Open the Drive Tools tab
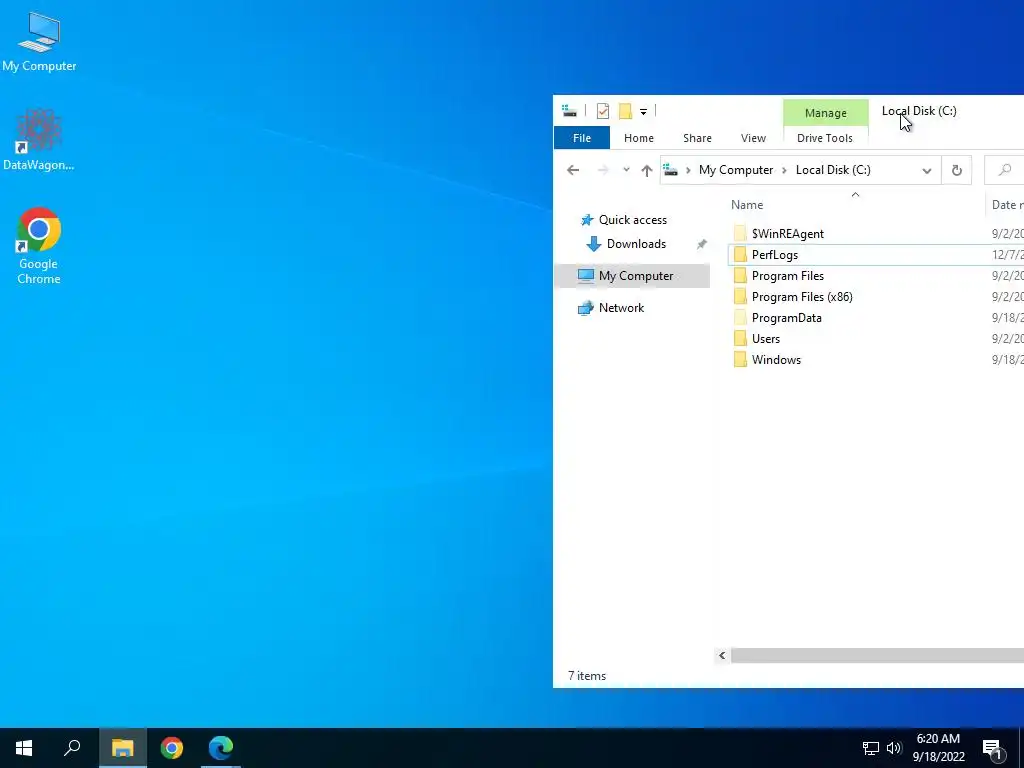Image resolution: width=1024 pixels, height=768 pixels. (x=825, y=138)
